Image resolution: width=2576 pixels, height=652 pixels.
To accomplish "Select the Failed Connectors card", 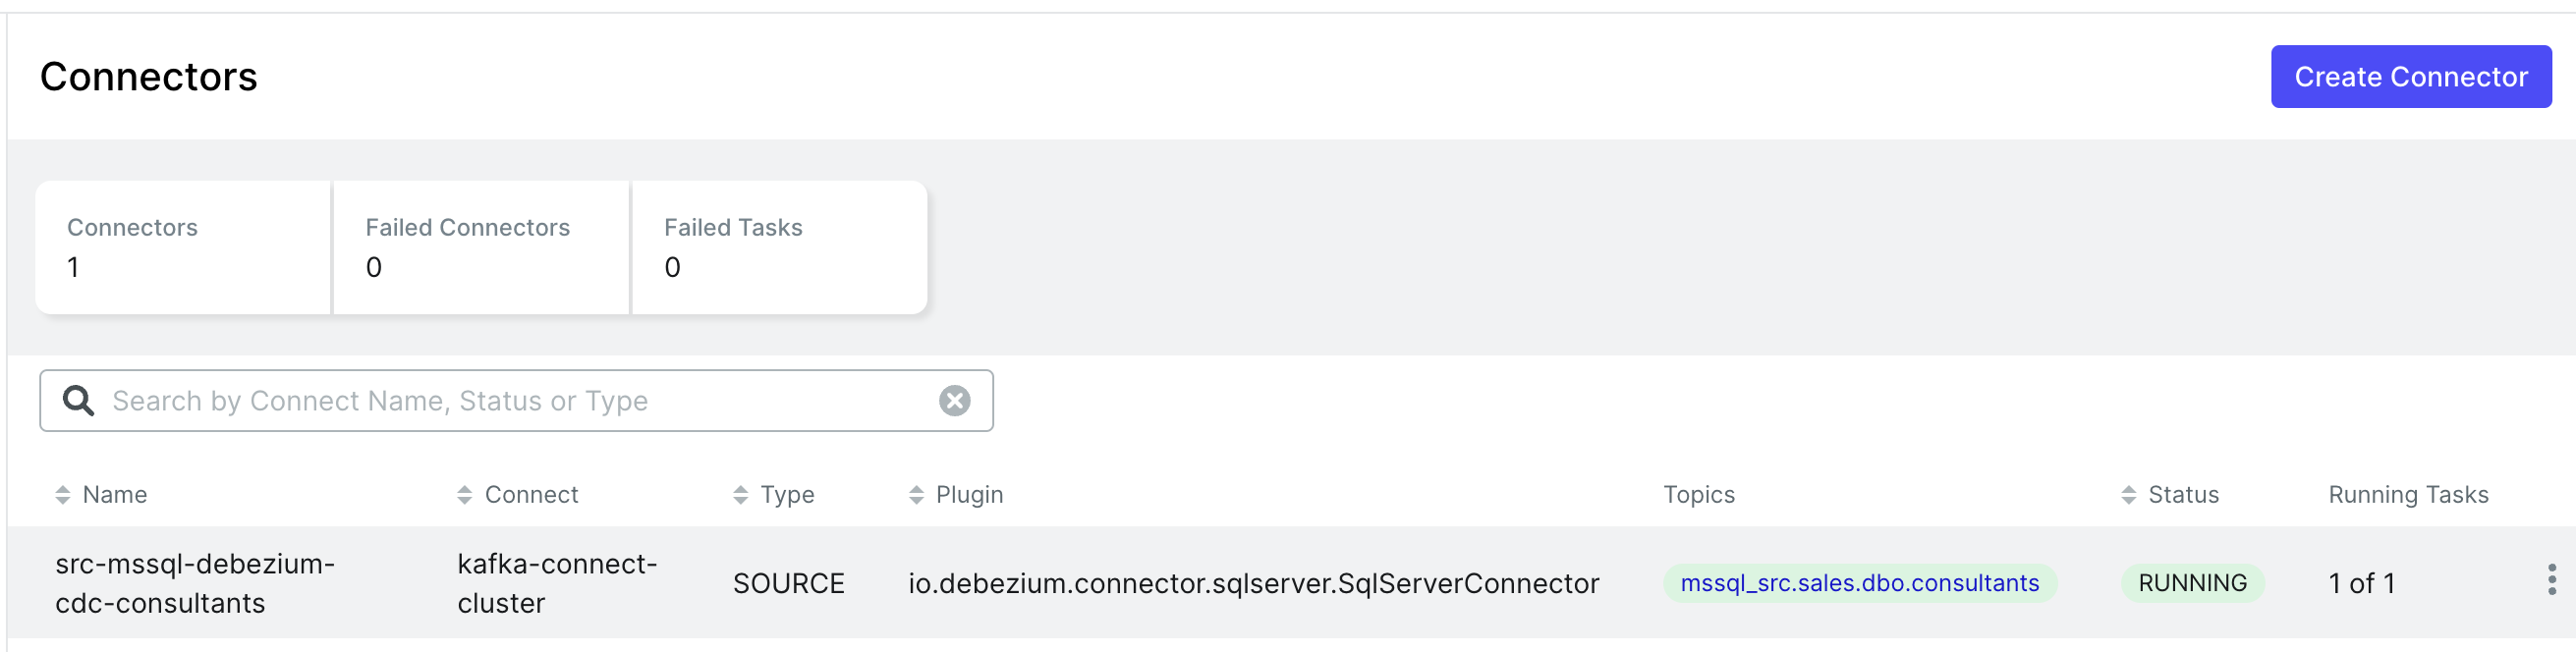I will [x=481, y=248].
